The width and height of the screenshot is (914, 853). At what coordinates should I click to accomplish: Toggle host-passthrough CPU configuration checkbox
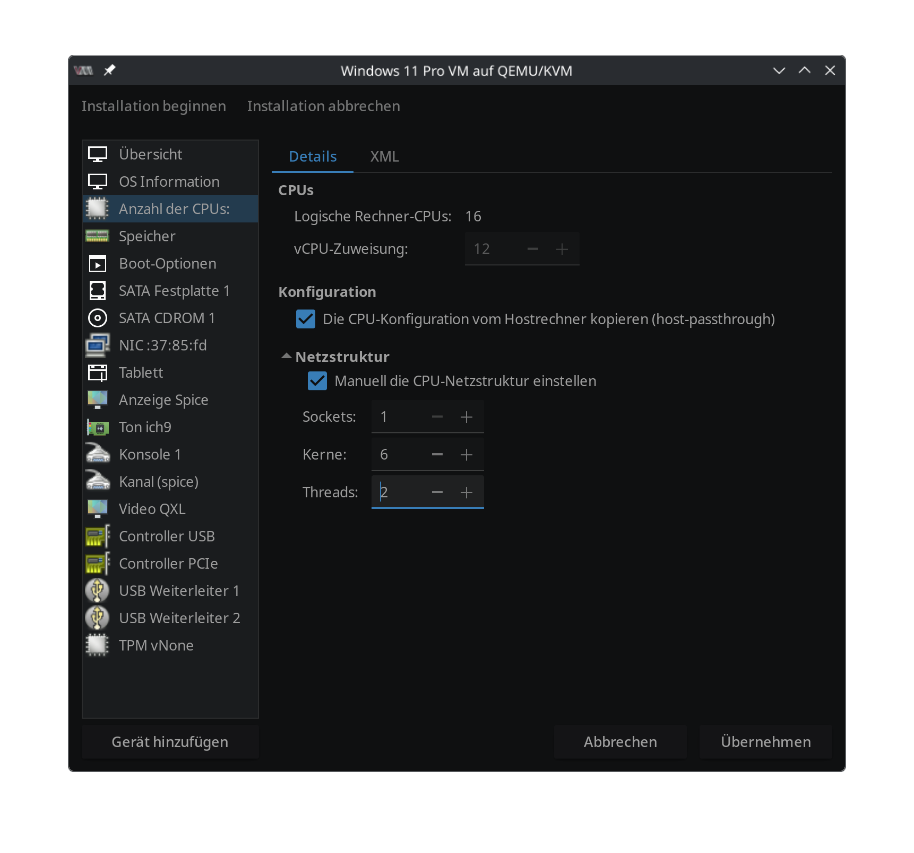(305, 319)
